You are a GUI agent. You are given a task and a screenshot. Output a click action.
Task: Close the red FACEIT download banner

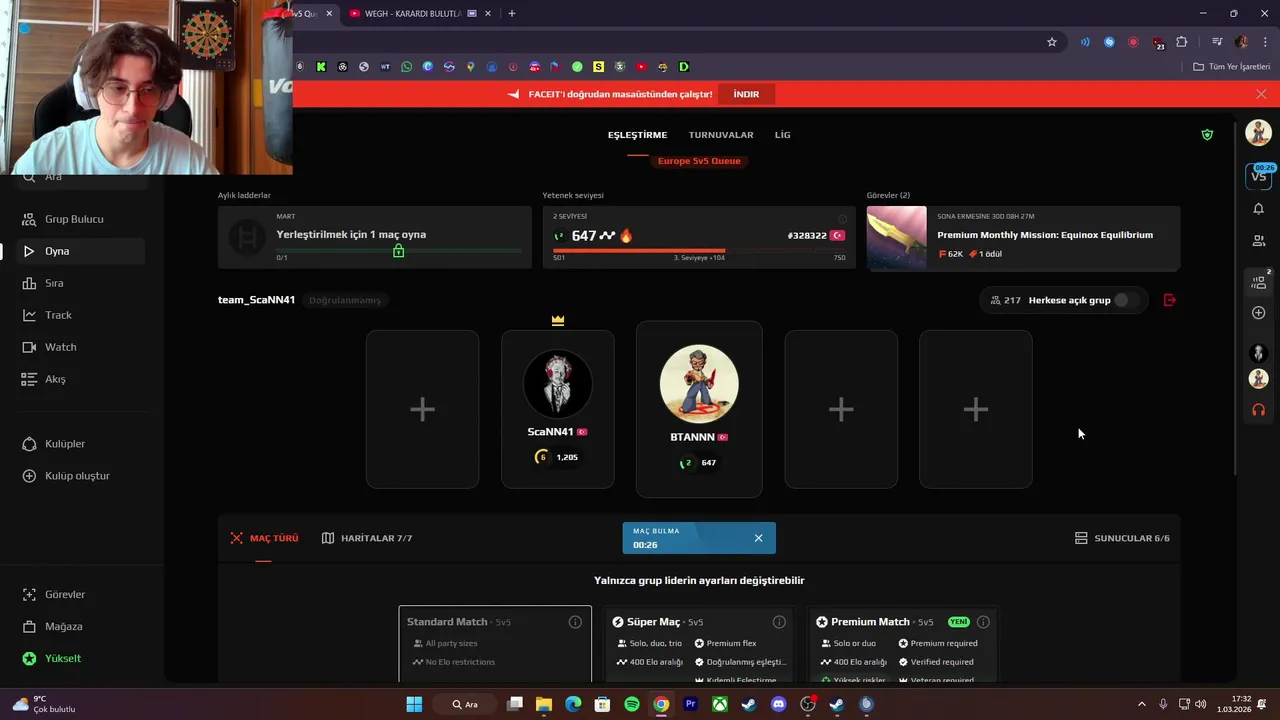click(x=1261, y=94)
